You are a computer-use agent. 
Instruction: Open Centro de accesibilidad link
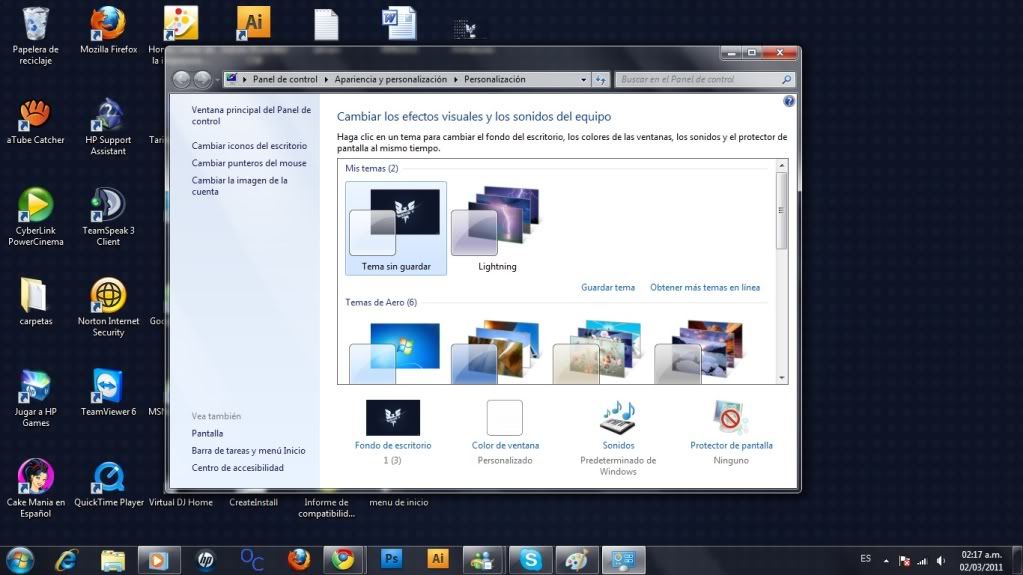tap(237, 468)
